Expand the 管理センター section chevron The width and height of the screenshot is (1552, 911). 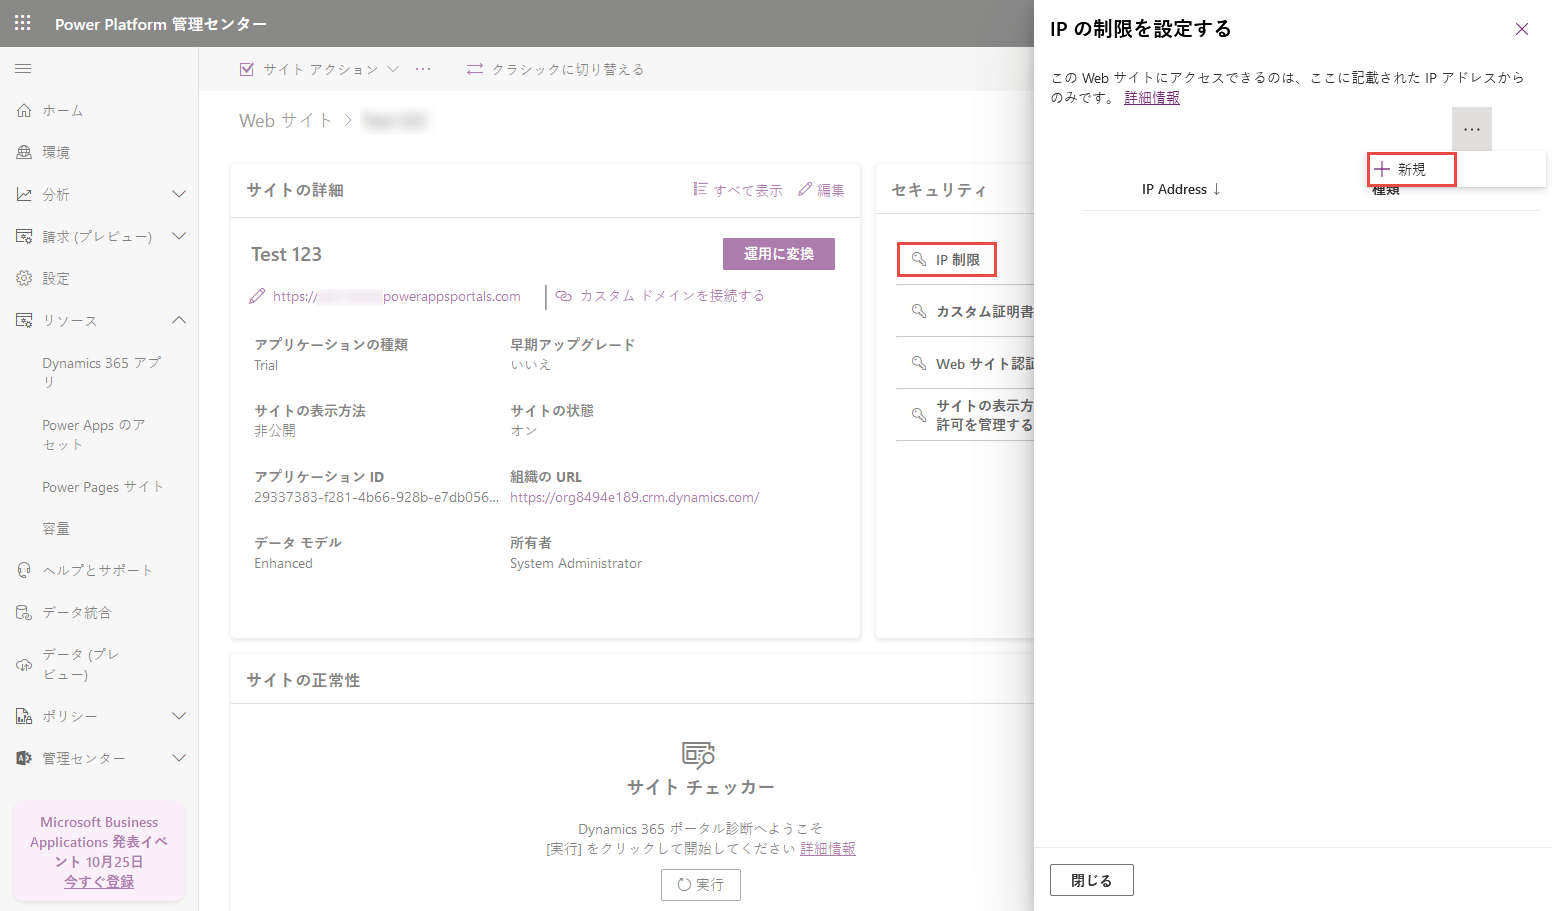tap(179, 758)
